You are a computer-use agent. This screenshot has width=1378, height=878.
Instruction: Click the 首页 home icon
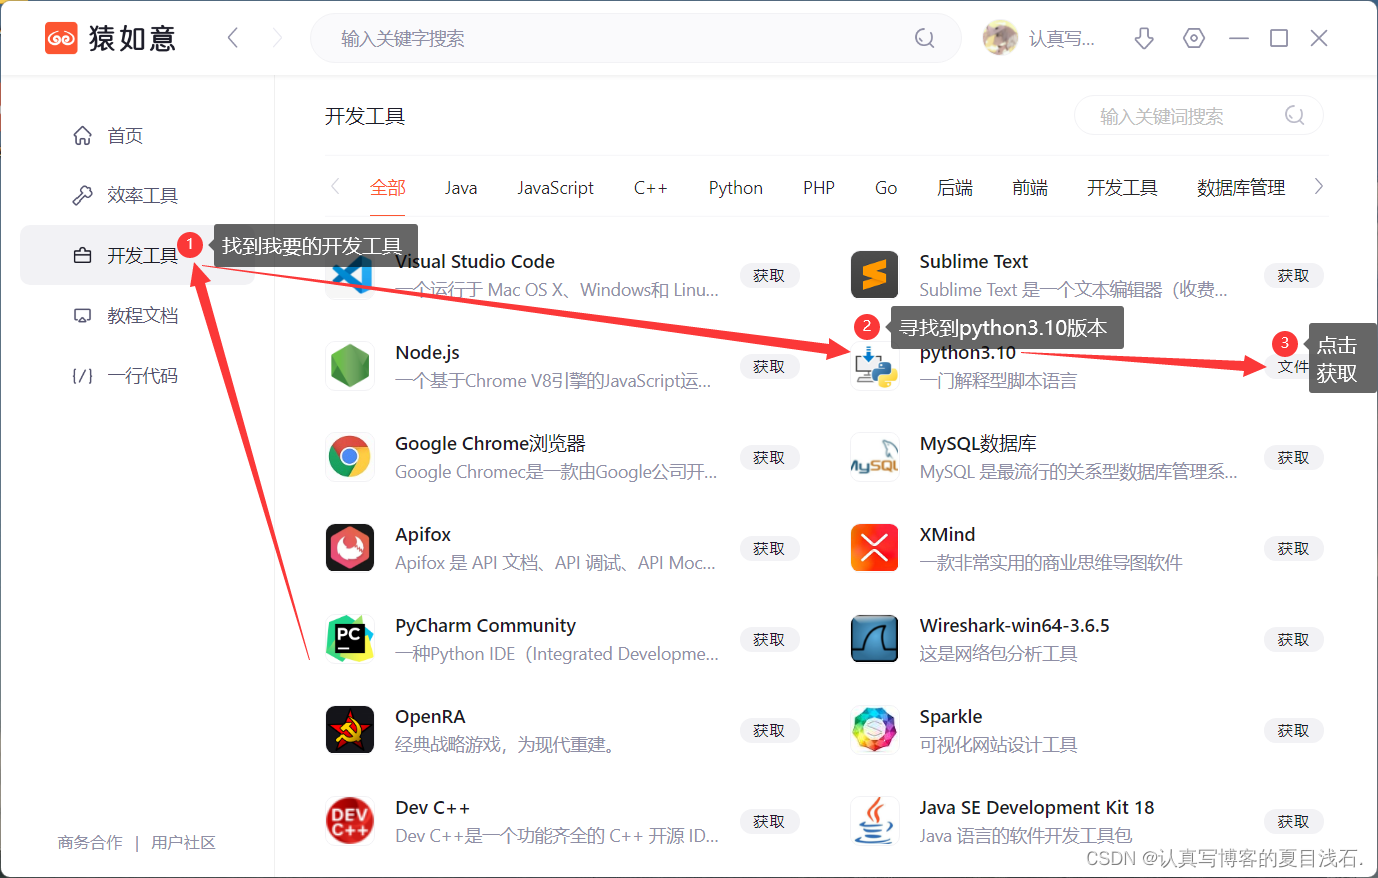pyautogui.click(x=83, y=135)
